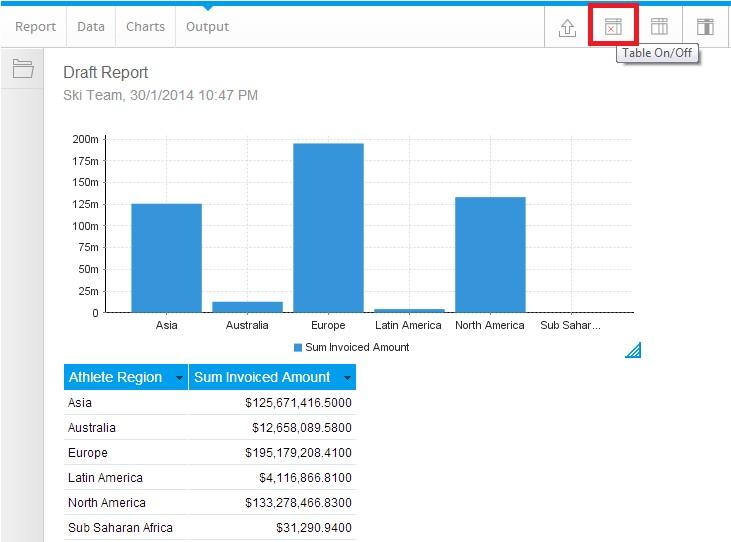Click the 'Sub Sahar...' axis label
Image resolution: width=731 pixels, height=542 pixels.
[570, 325]
